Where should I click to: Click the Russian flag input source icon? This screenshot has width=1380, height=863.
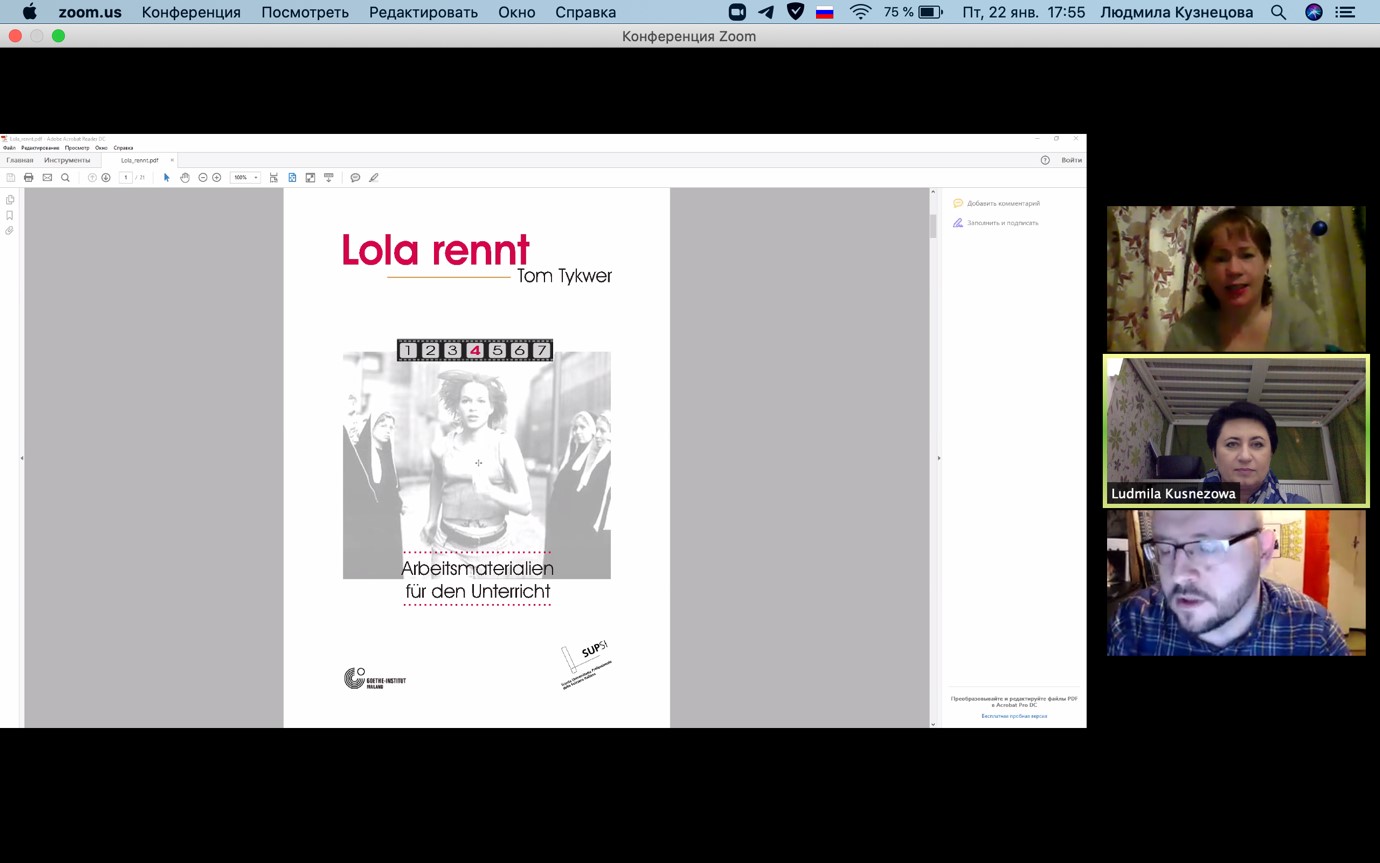(x=825, y=12)
